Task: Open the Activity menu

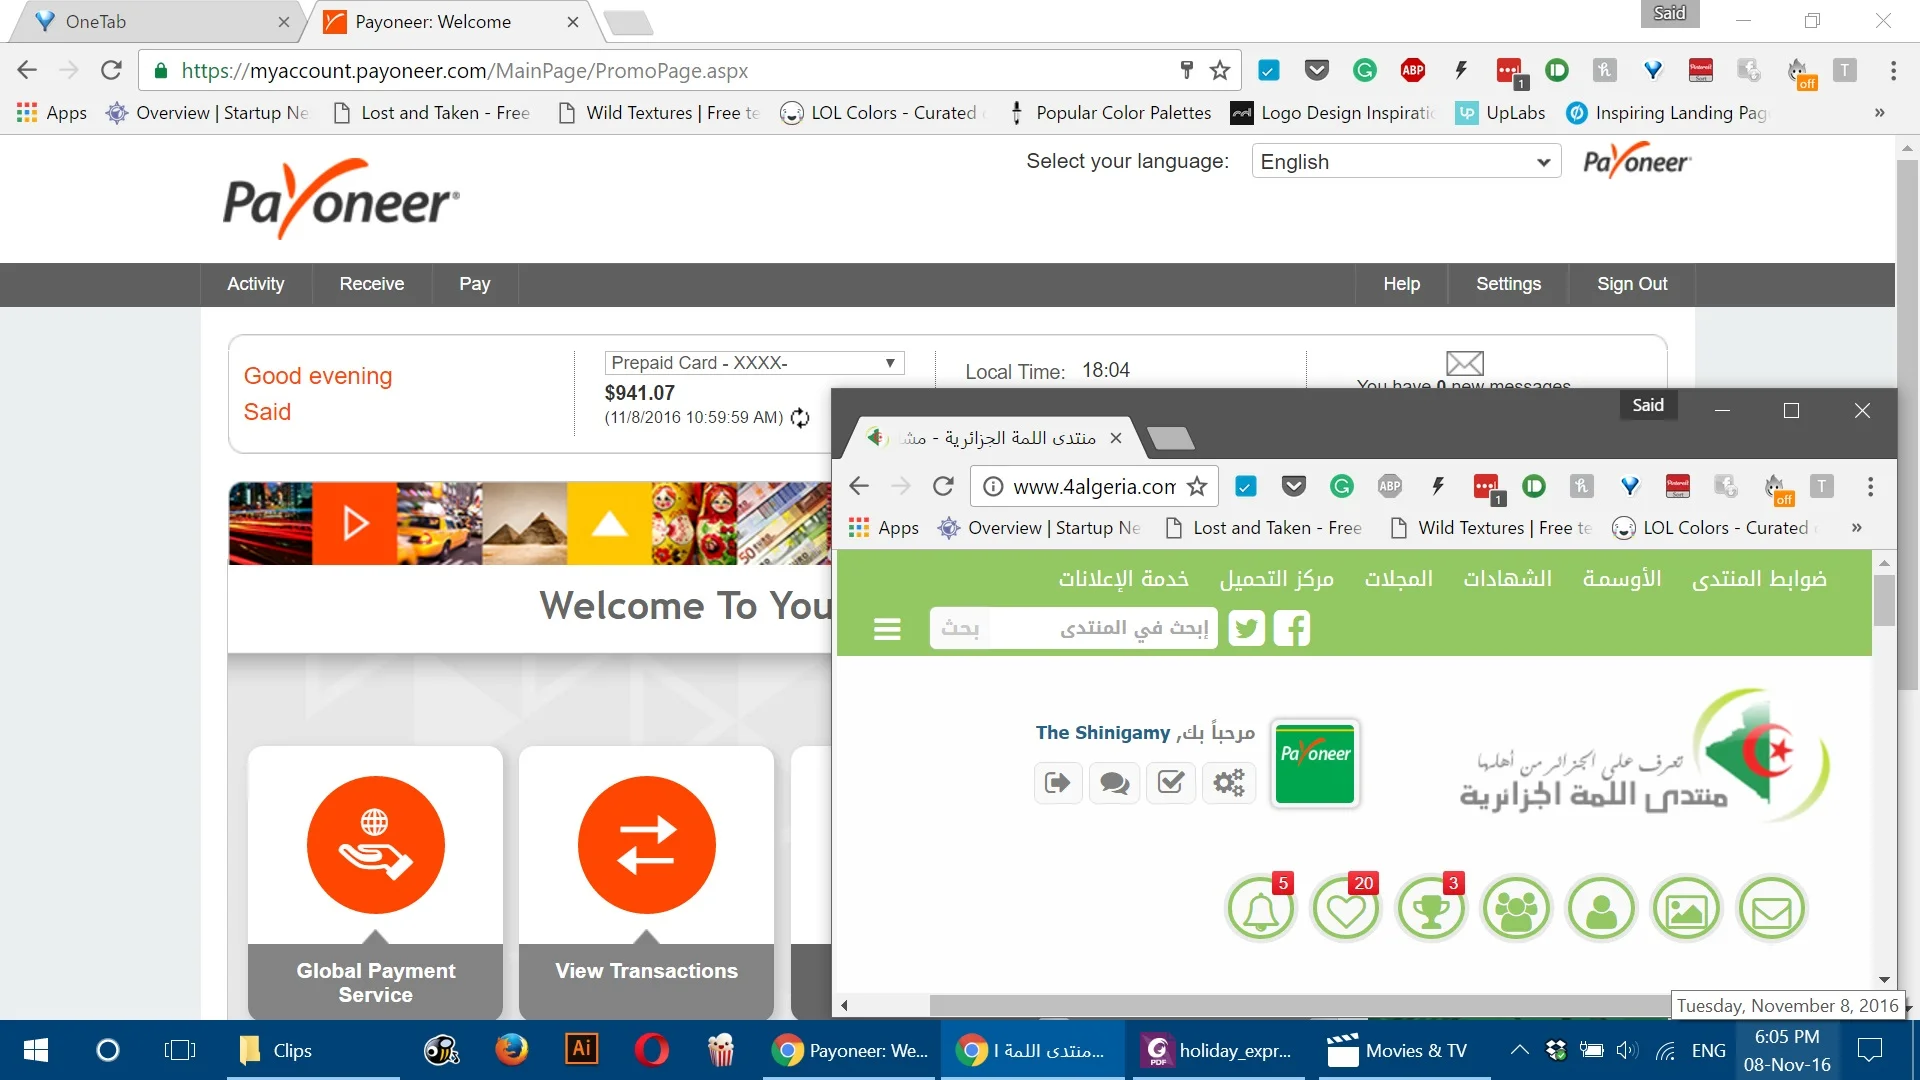Action: [255, 284]
